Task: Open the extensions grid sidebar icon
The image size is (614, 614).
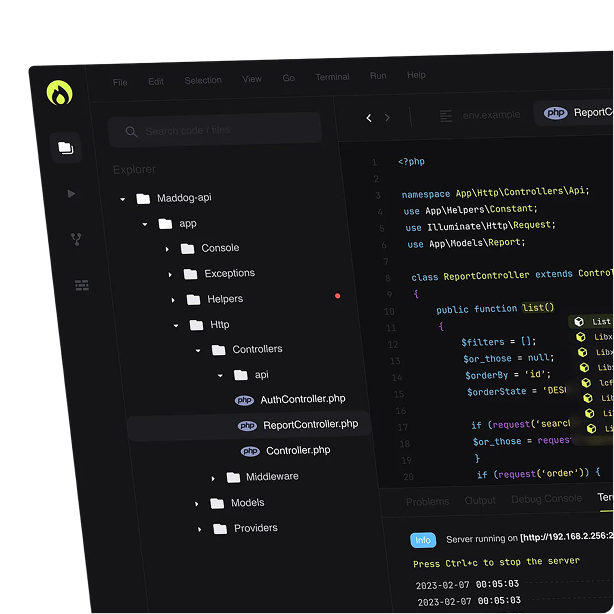Action: [81, 286]
